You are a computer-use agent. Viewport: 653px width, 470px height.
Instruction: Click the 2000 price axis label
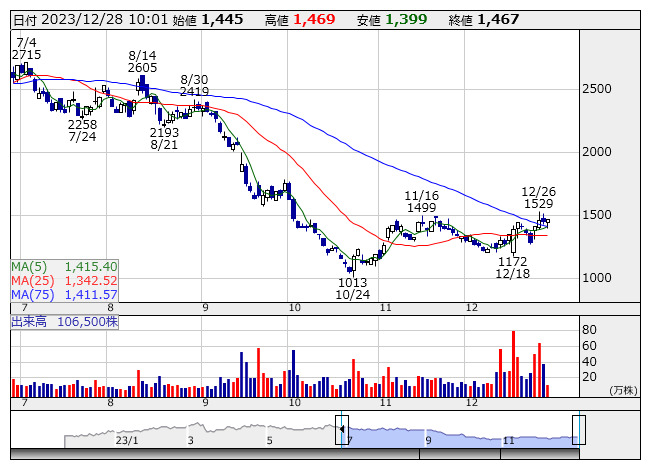pos(597,152)
